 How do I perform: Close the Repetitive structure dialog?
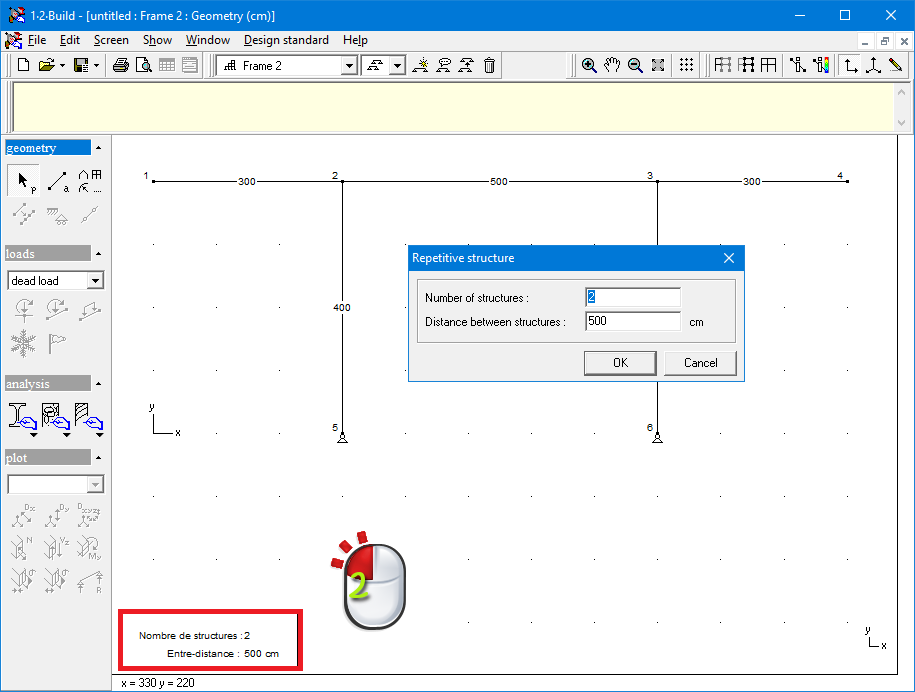pyautogui.click(x=729, y=258)
